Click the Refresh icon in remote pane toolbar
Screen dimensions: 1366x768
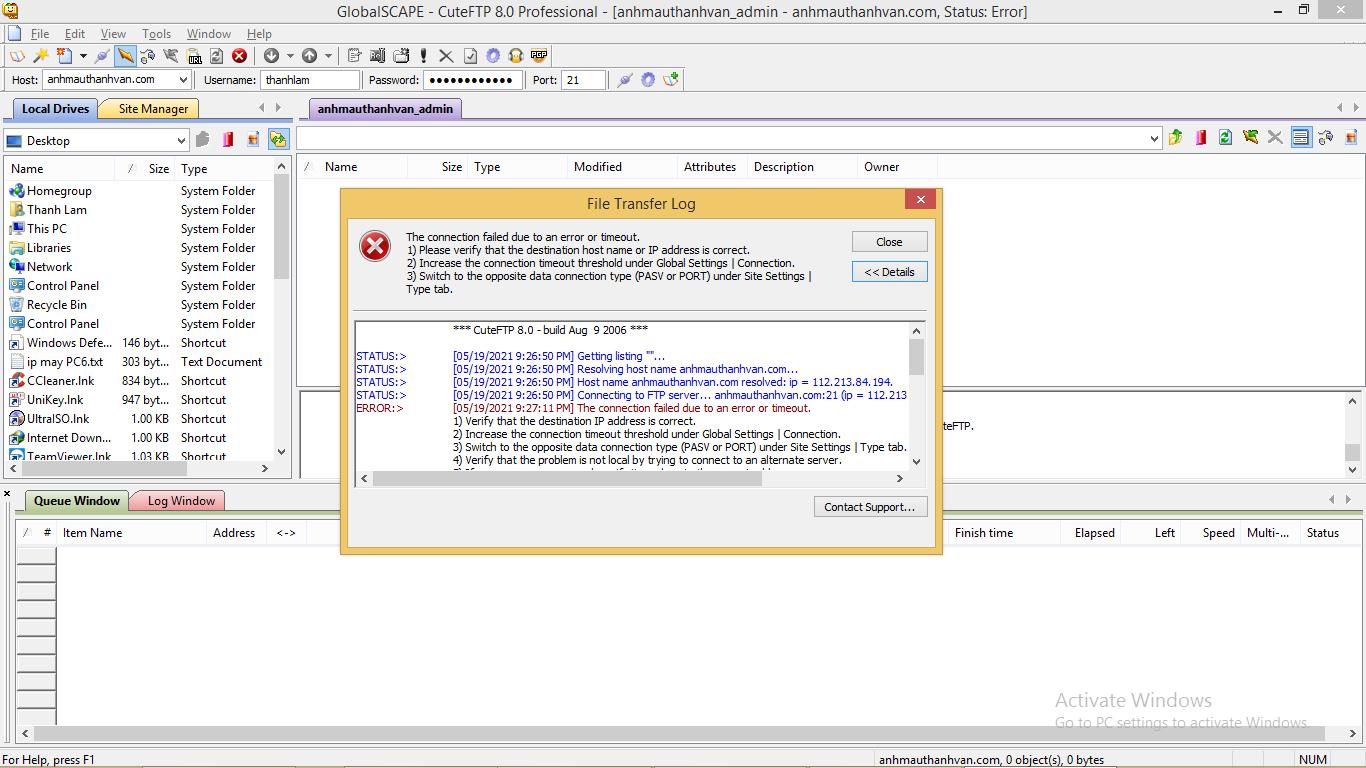(x=1225, y=138)
